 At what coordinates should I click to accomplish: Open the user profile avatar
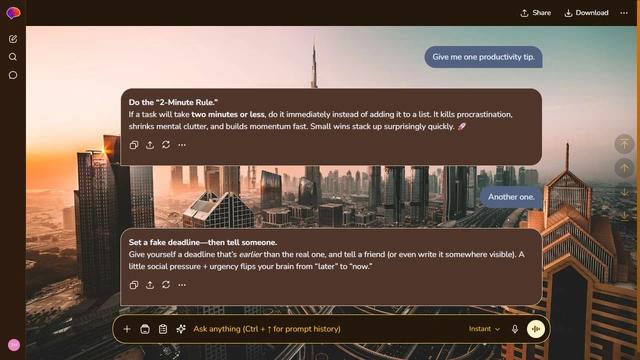coord(14,345)
